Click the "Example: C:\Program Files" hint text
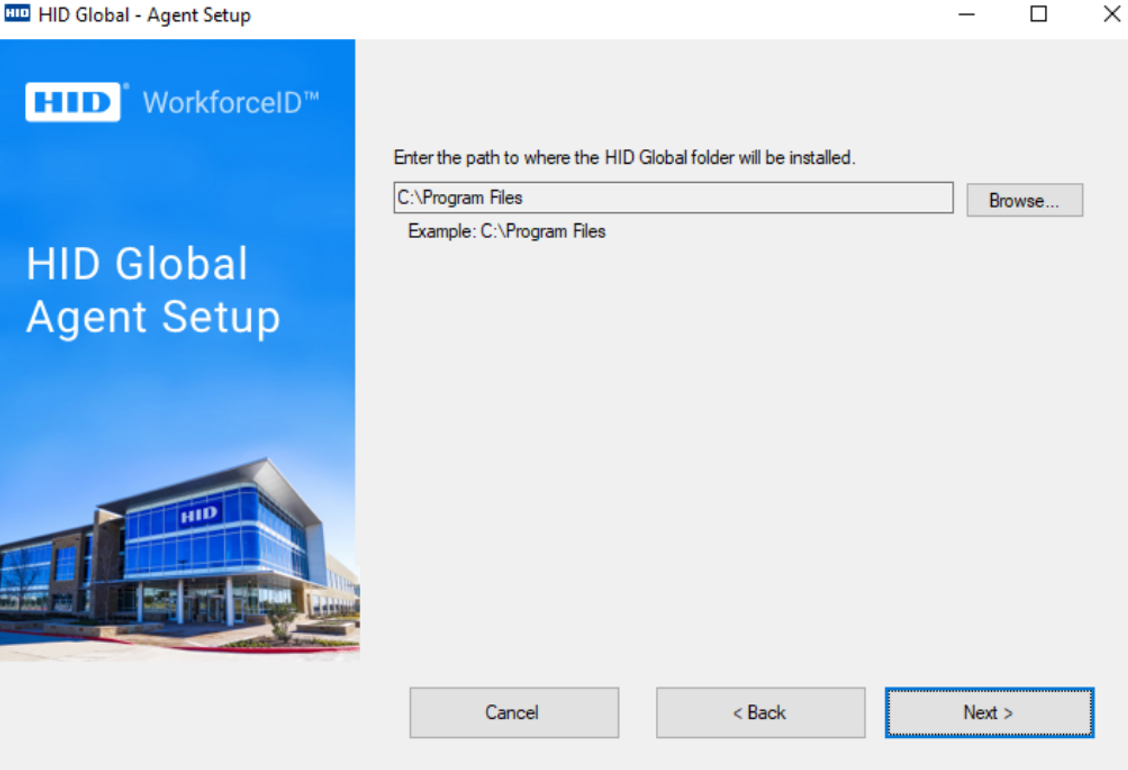 click(x=506, y=231)
